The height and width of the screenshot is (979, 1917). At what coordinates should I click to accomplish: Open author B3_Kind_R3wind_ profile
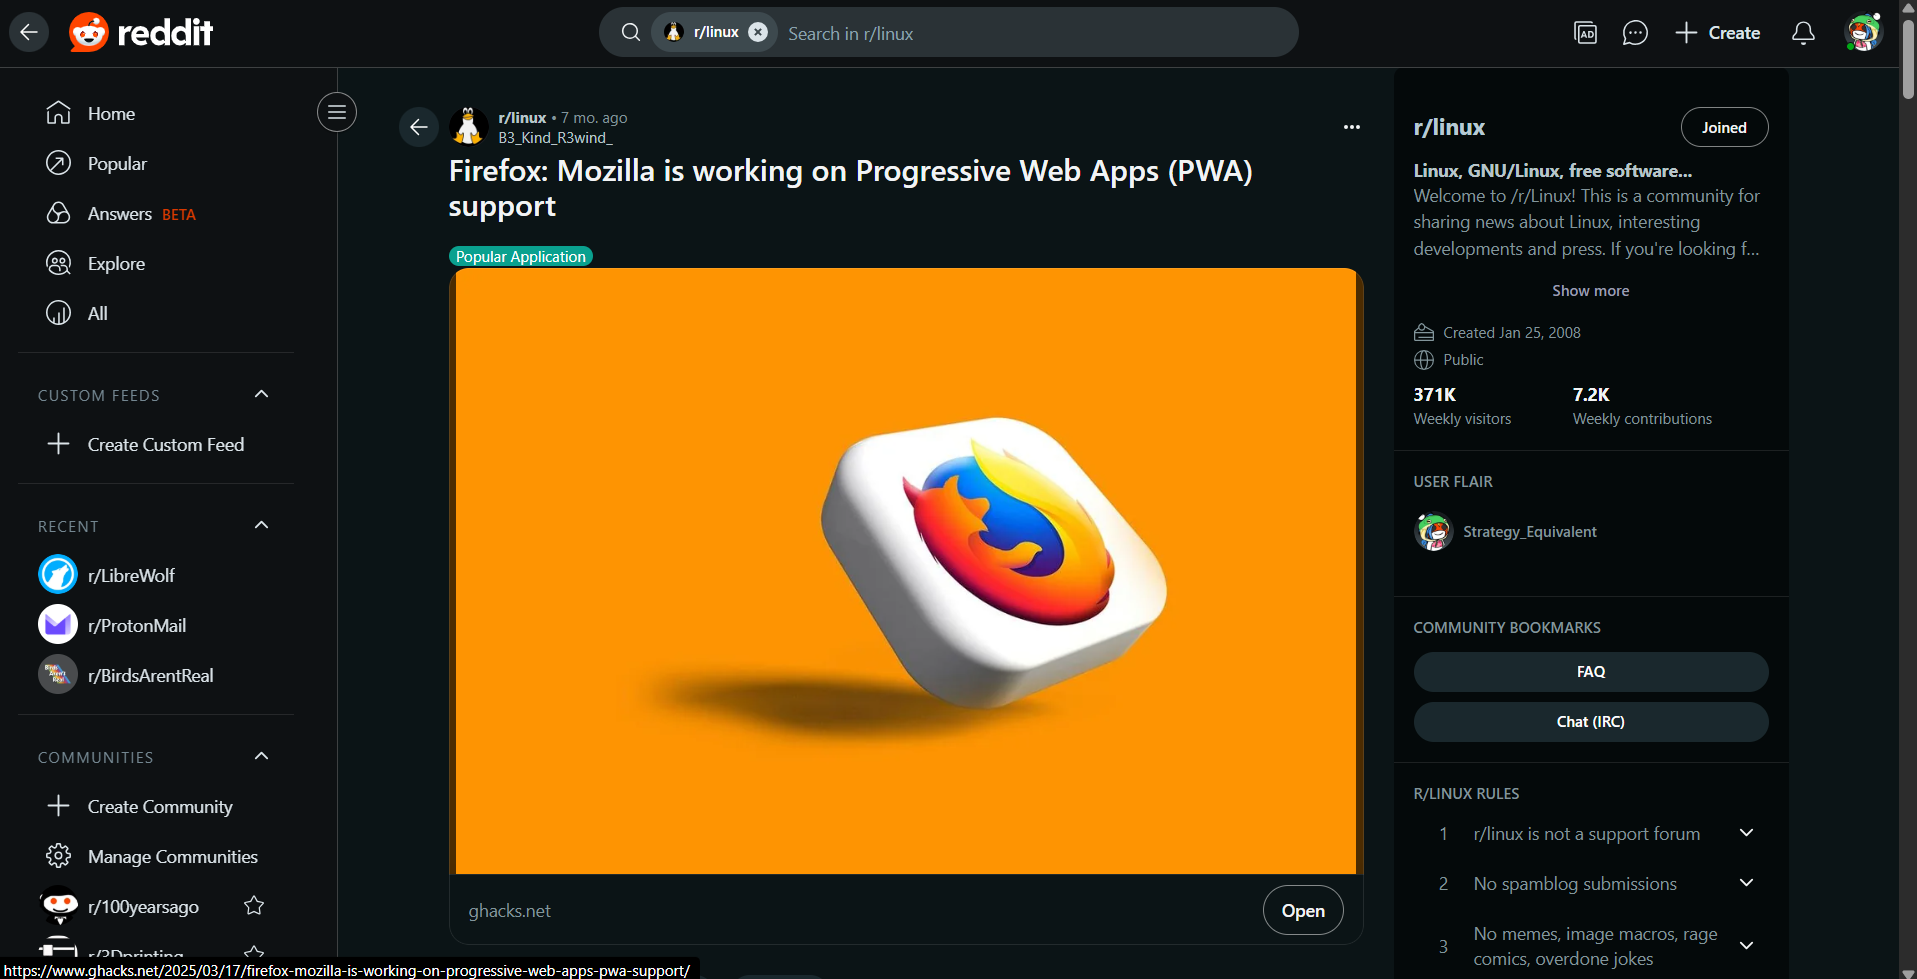(555, 138)
